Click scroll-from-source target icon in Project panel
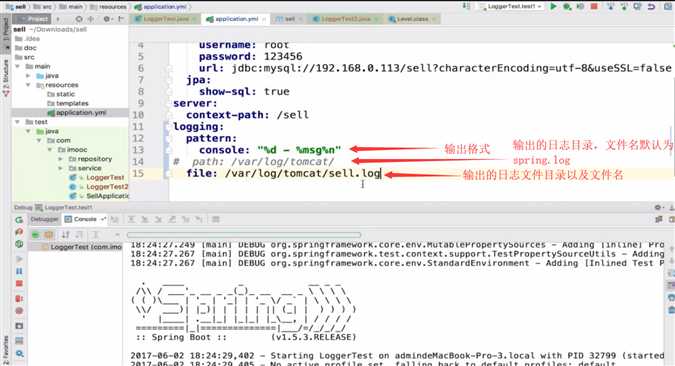 tap(79, 19)
